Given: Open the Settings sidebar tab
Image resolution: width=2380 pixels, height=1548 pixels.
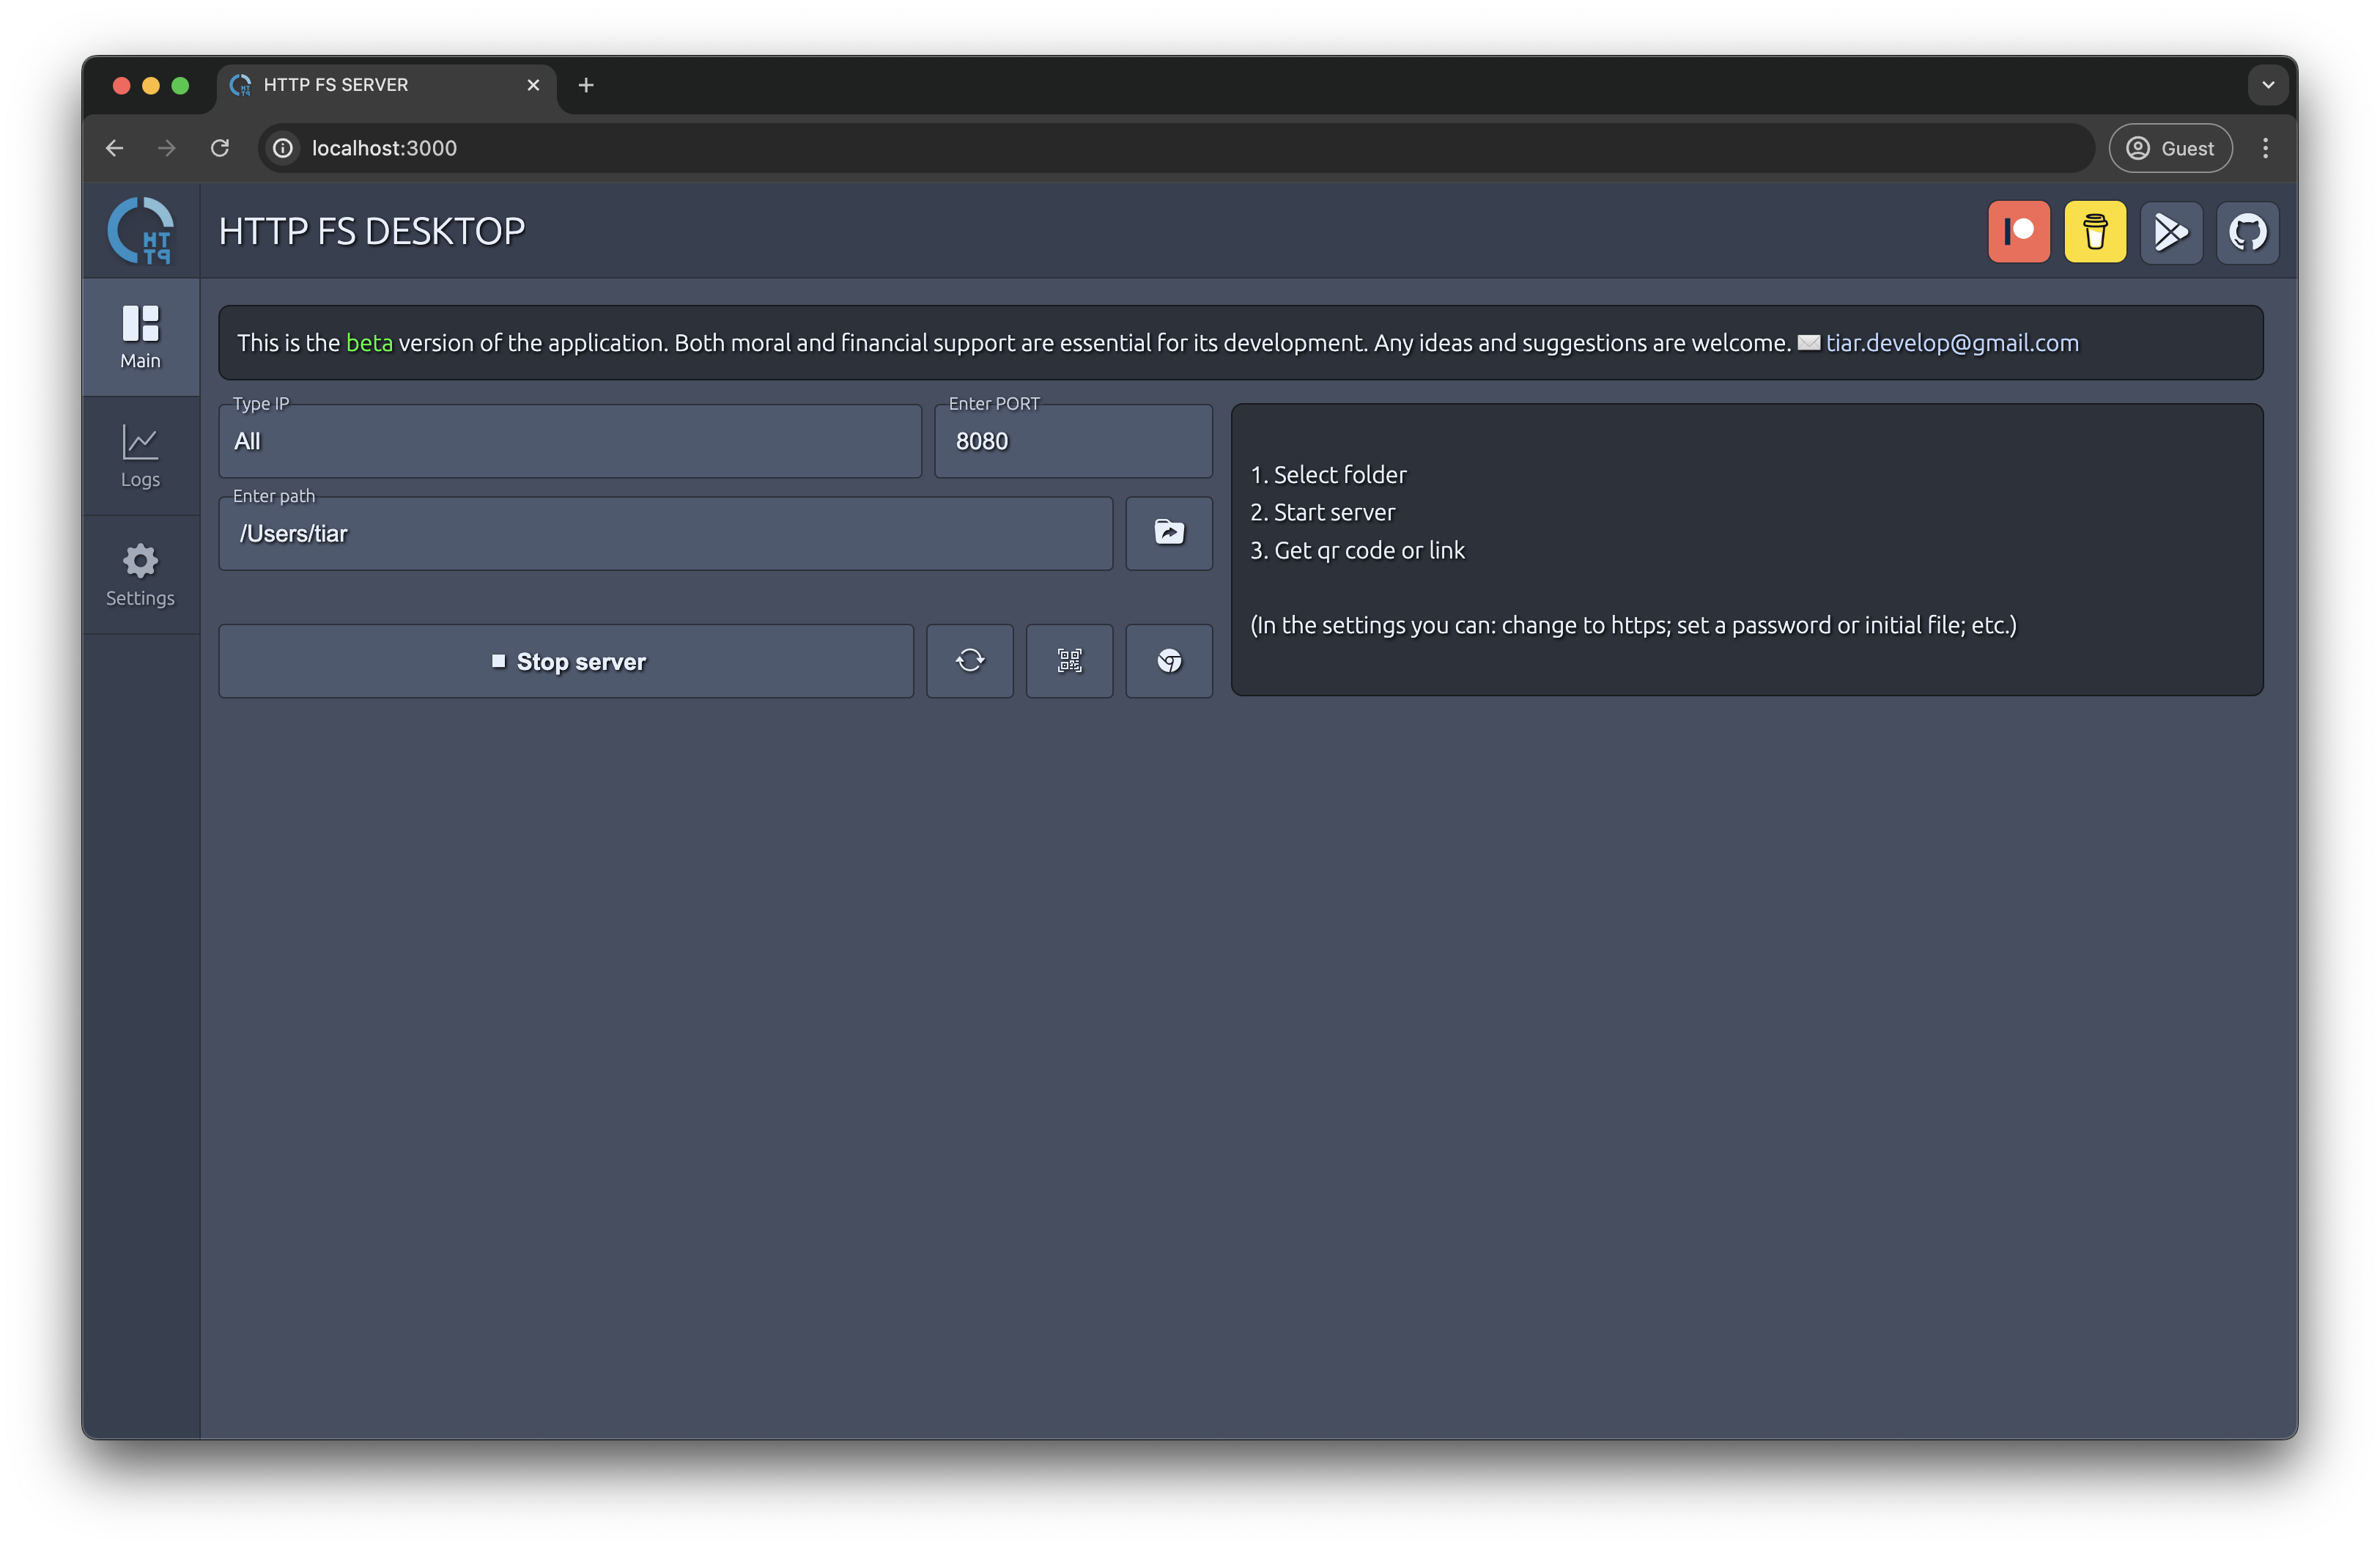Looking at the screenshot, I should pyautogui.click(x=141, y=575).
